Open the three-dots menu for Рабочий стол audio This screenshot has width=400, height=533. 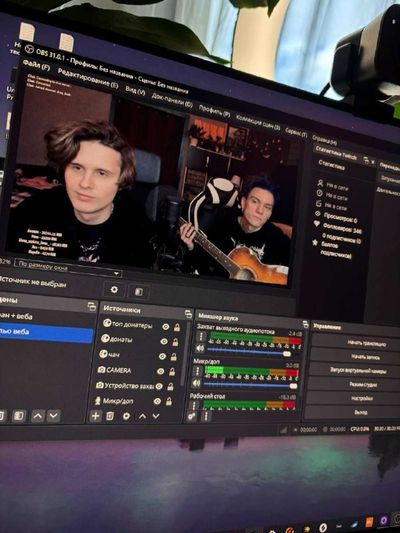click(194, 405)
